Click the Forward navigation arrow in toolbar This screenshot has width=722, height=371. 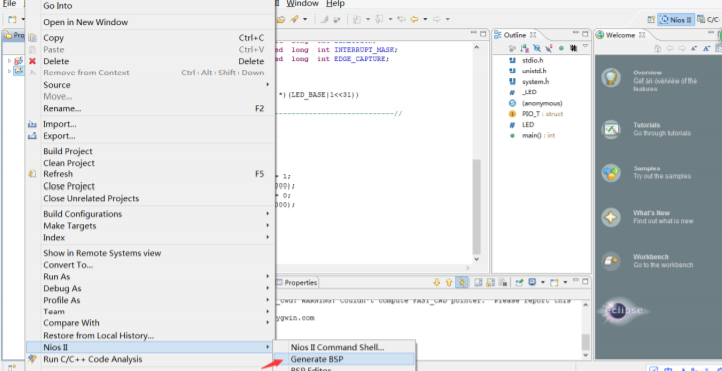pos(437,19)
